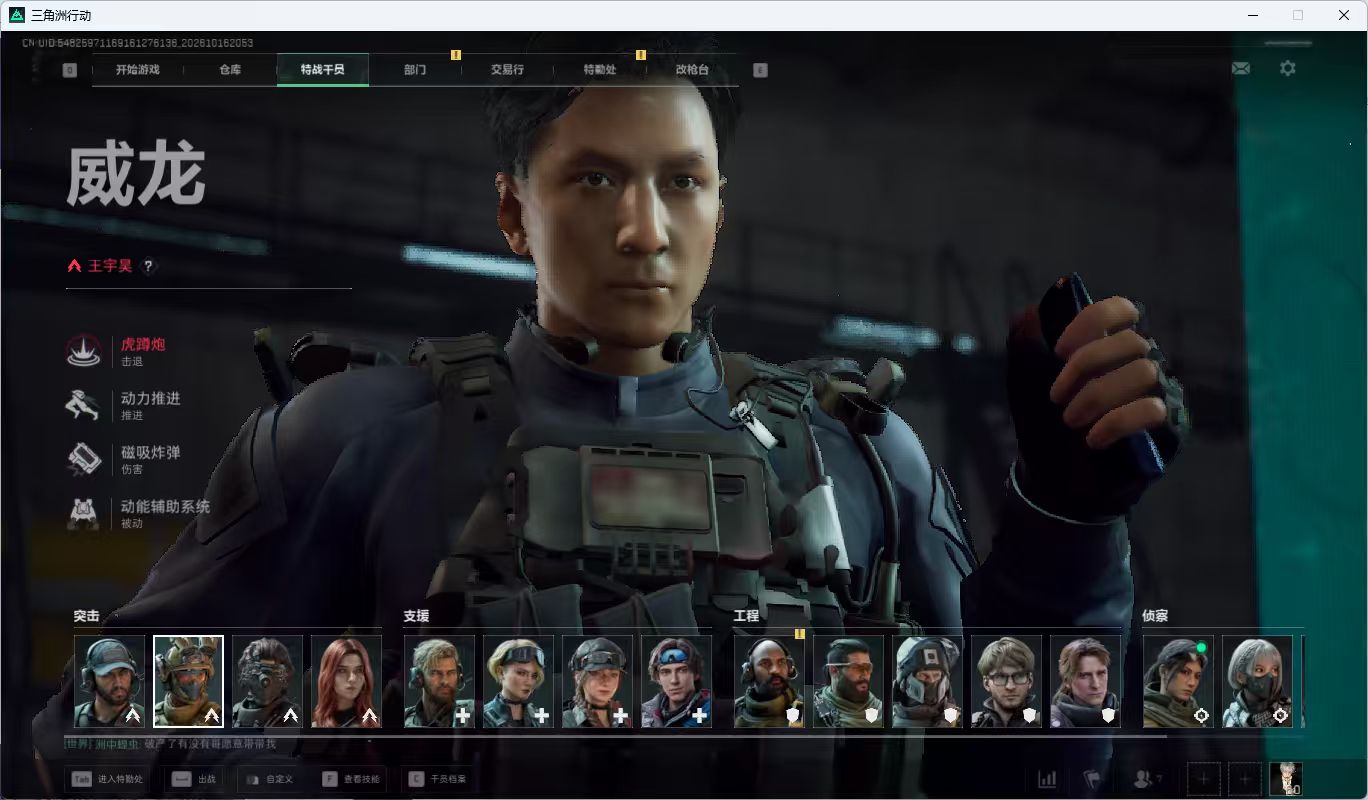Click the flag icon in bottom bar
This screenshot has width=1368, height=800.
point(1092,779)
